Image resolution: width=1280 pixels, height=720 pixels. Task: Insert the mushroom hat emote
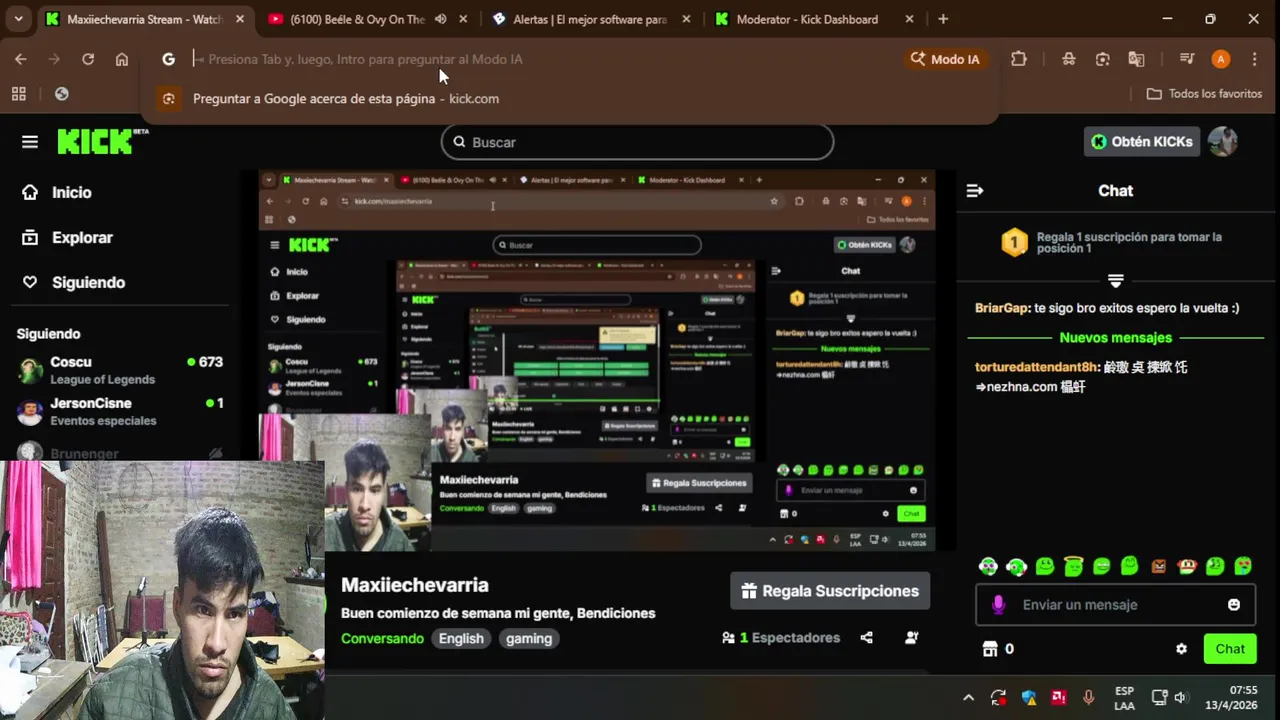(1187, 567)
